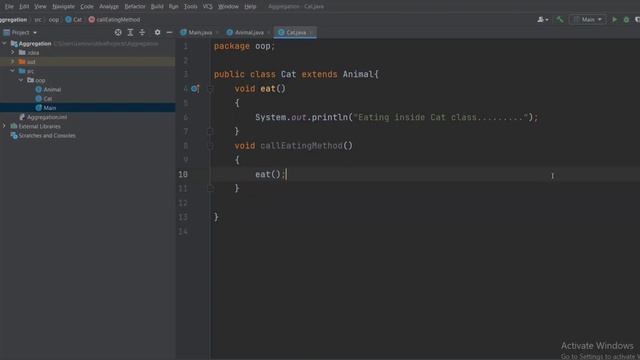Click the println string literal on line 6
Viewport: 640px width, 360px height.
[441, 118]
